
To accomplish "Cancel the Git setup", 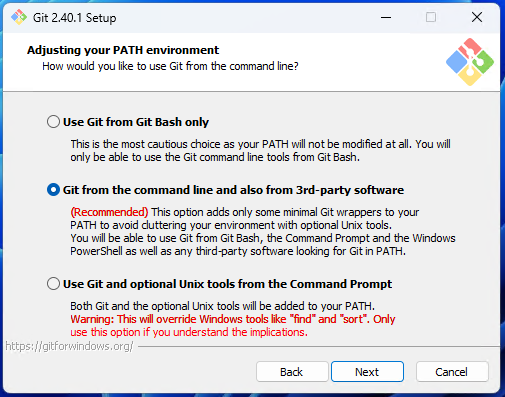I will point(452,372).
